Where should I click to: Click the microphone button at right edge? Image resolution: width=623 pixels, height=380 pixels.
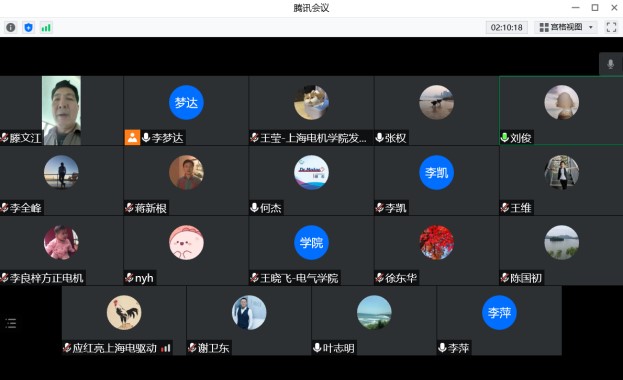[611, 64]
